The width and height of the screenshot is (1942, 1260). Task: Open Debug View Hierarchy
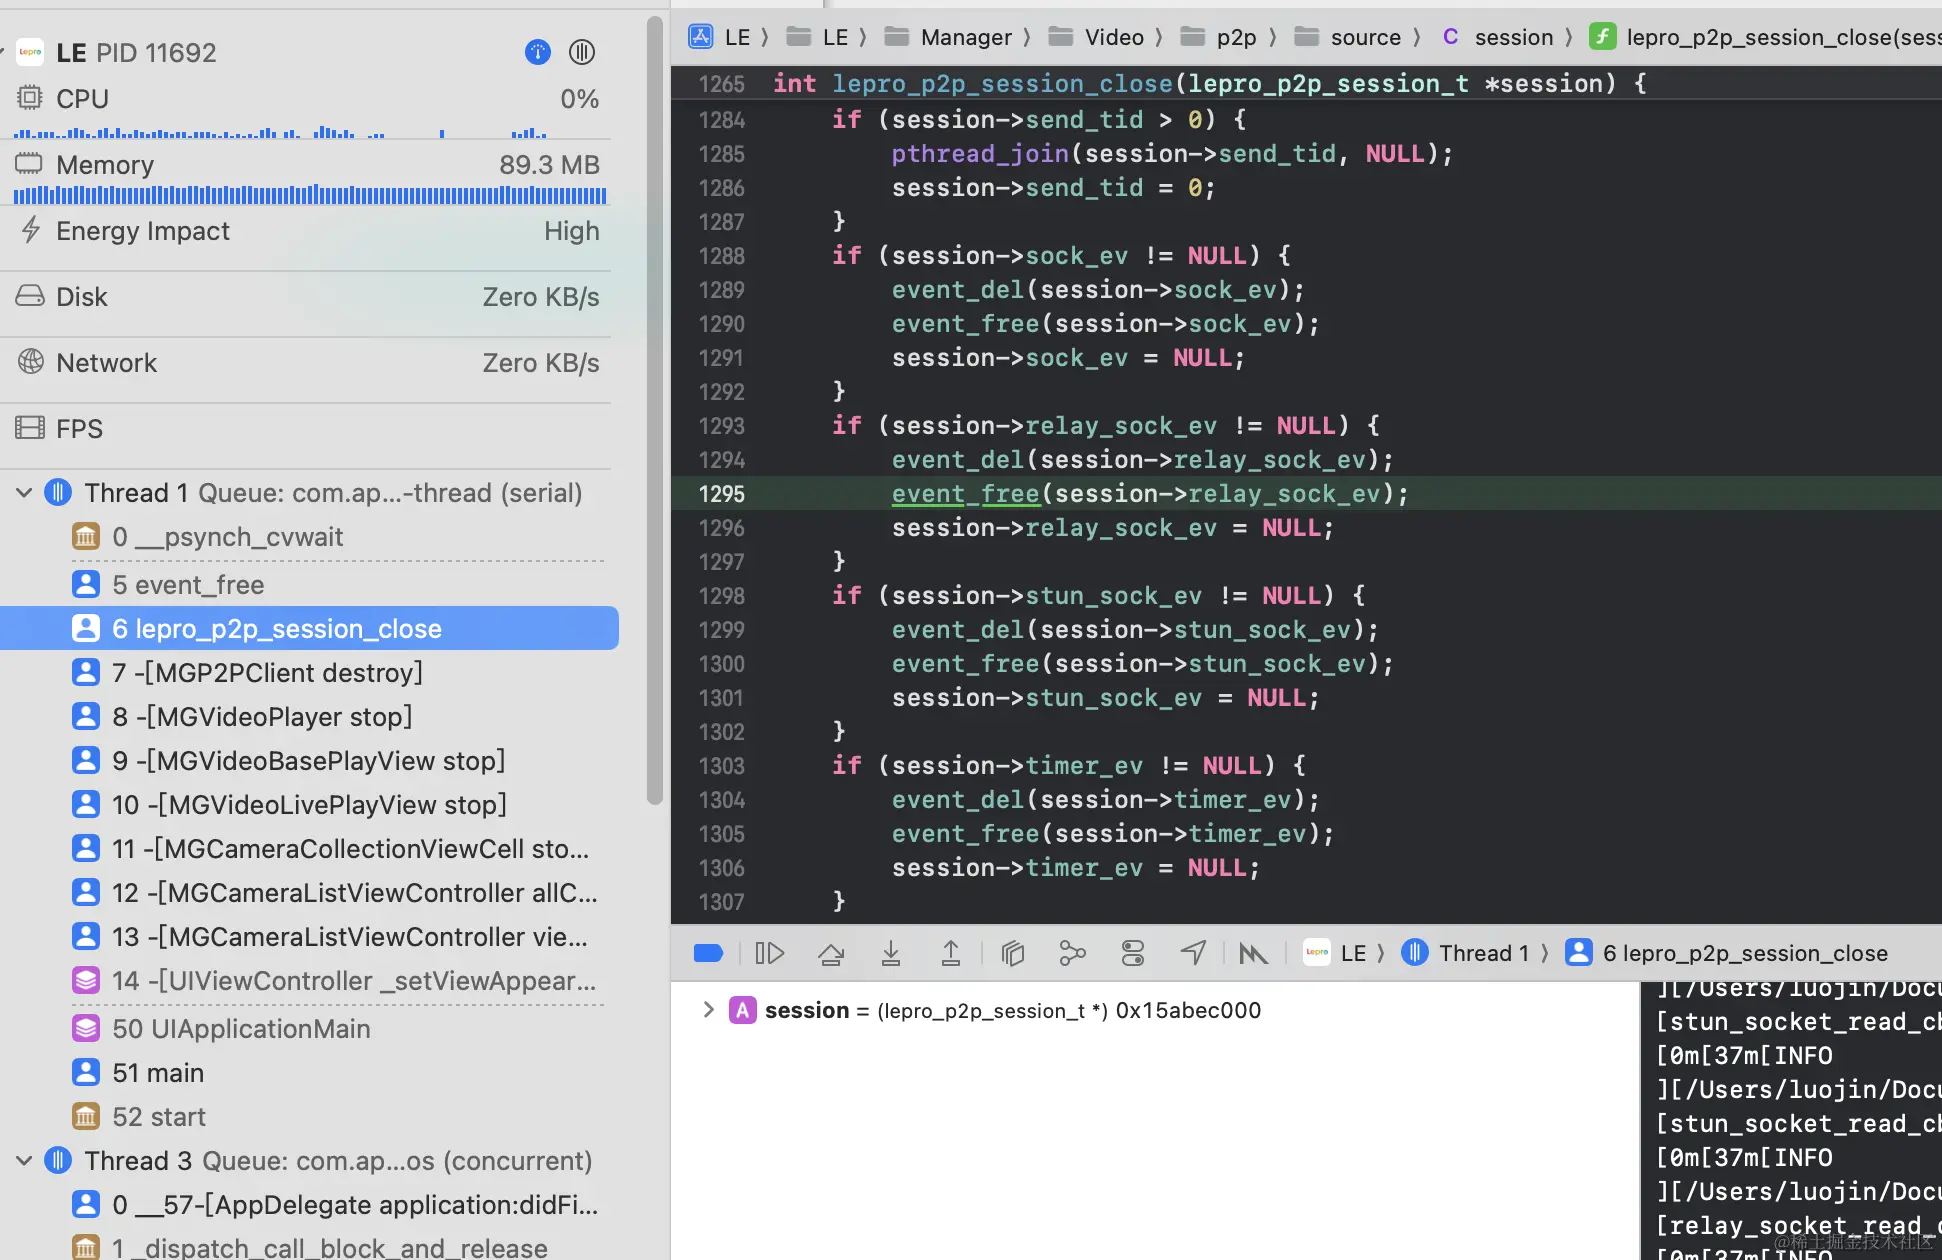tap(1012, 953)
